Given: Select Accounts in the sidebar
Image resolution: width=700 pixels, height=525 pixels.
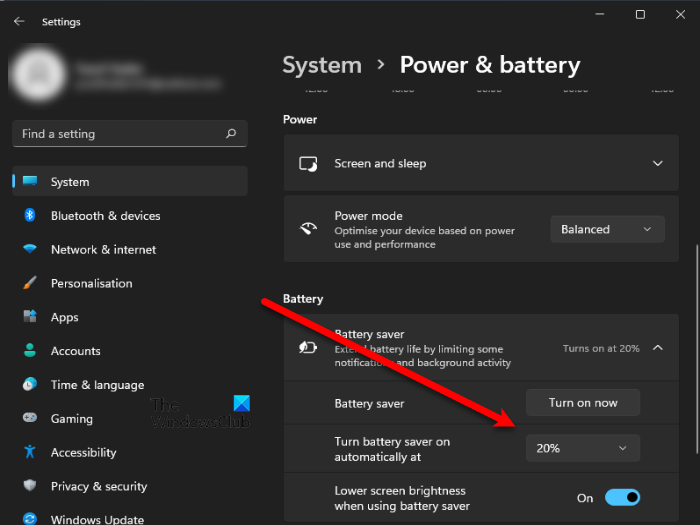Looking at the screenshot, I should tap(76, 351).
